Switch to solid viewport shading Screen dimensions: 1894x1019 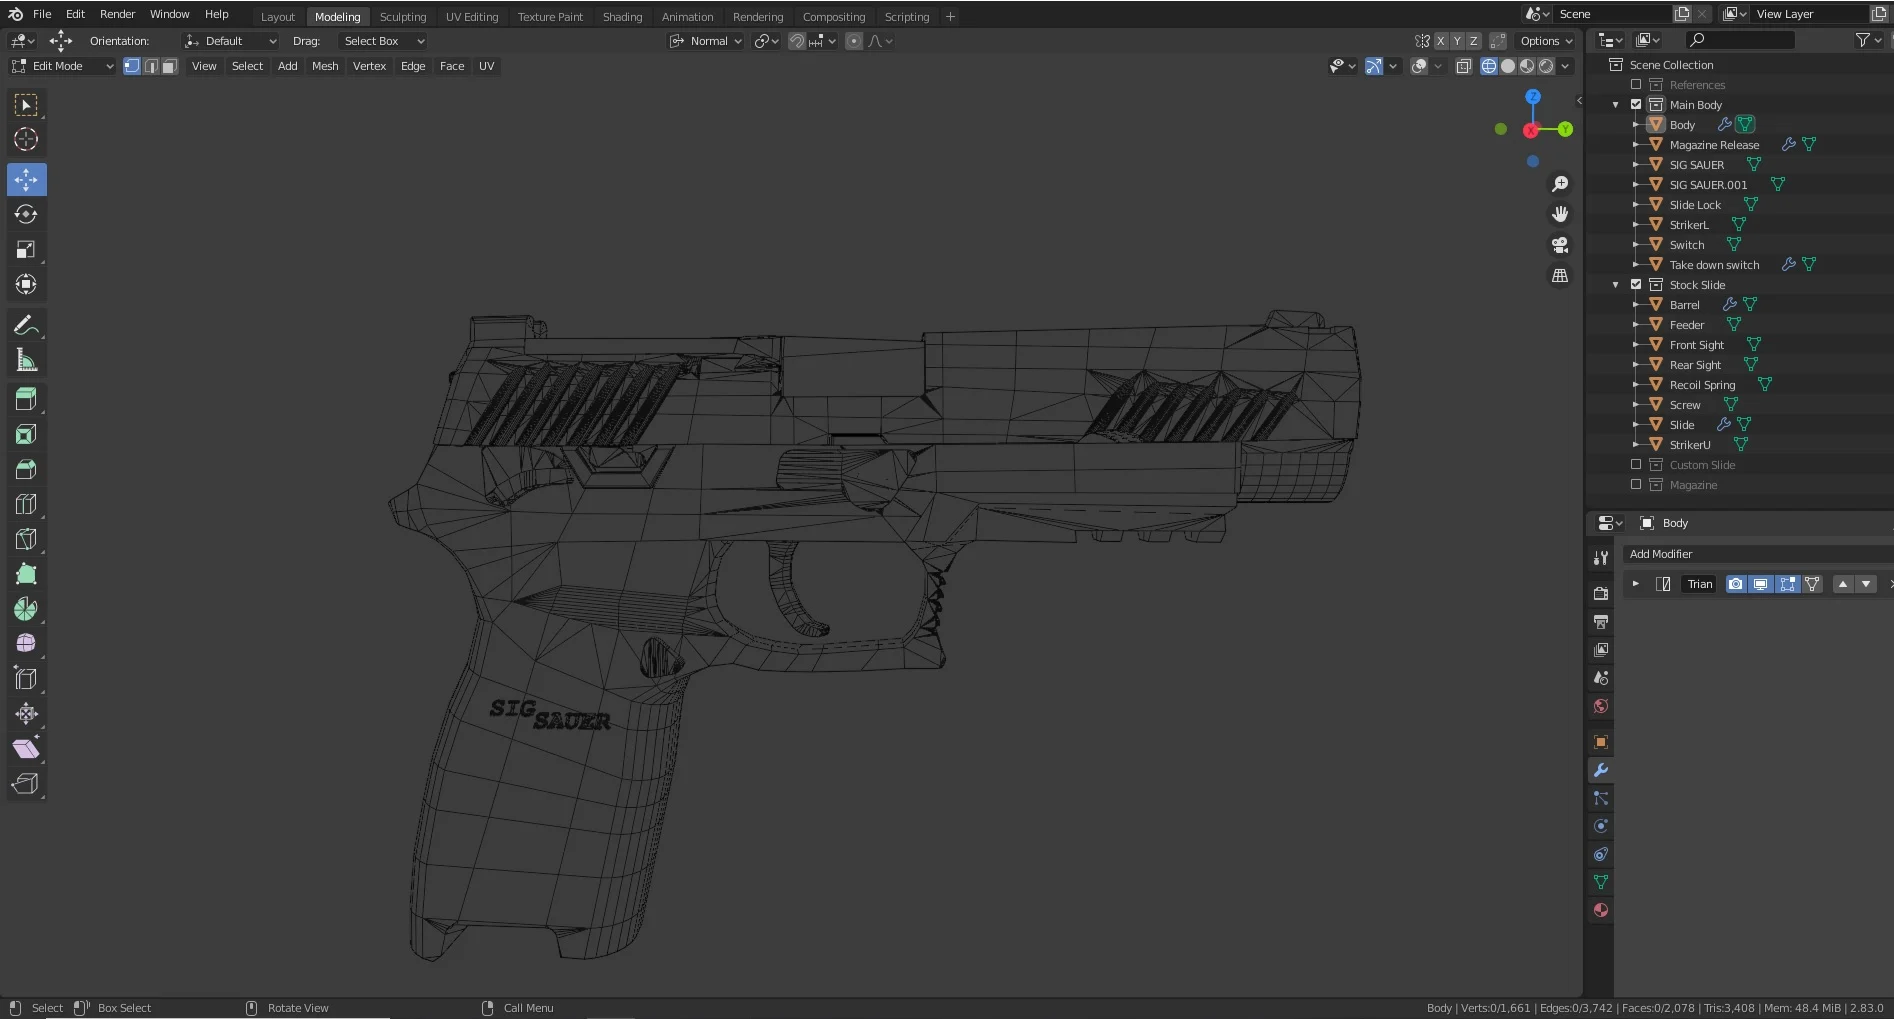pyautogui.click(x=1508, y=66)
